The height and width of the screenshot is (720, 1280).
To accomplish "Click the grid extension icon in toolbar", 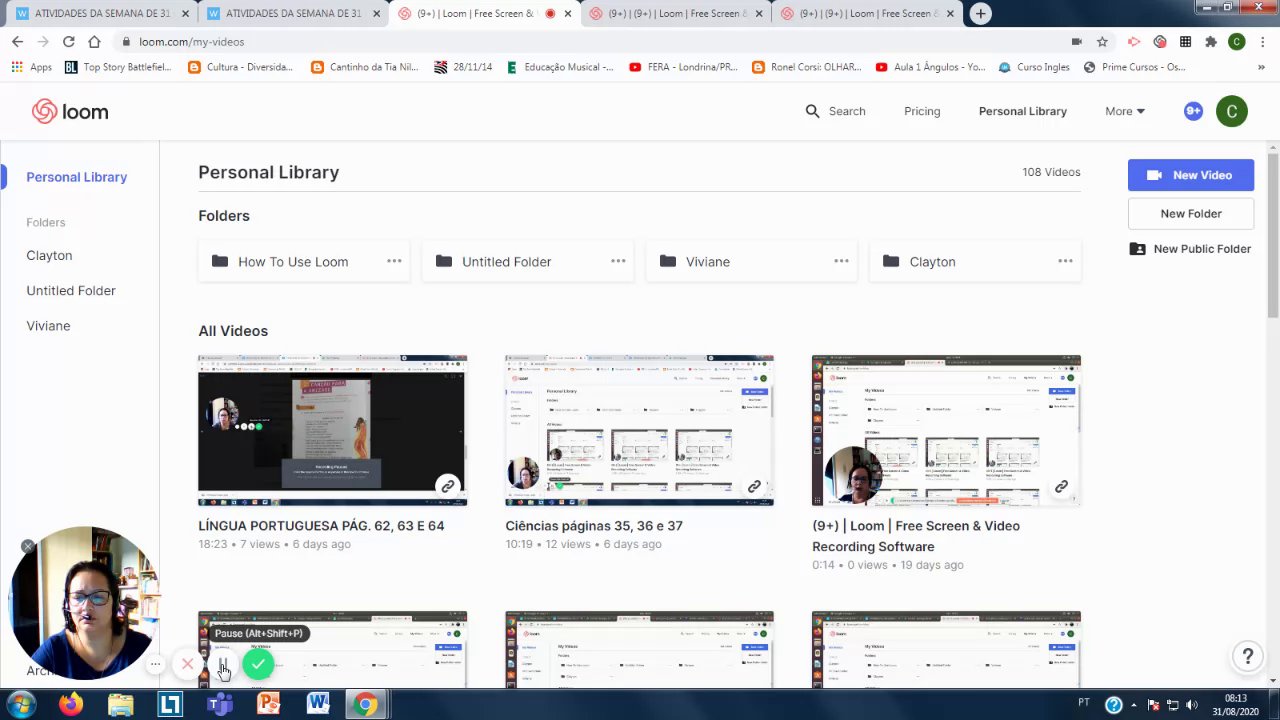I will point(1185,42).
